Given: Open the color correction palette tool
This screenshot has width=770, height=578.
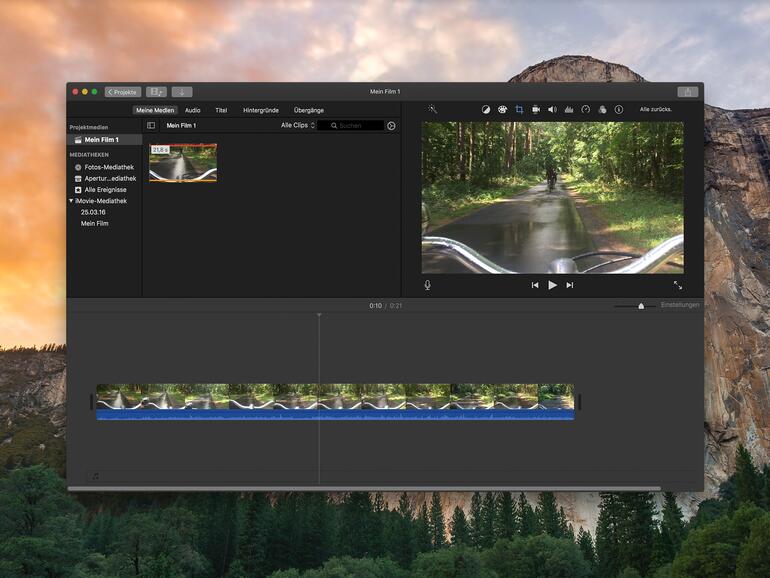Looking at the screenshot, I should (x=502, y=109).
